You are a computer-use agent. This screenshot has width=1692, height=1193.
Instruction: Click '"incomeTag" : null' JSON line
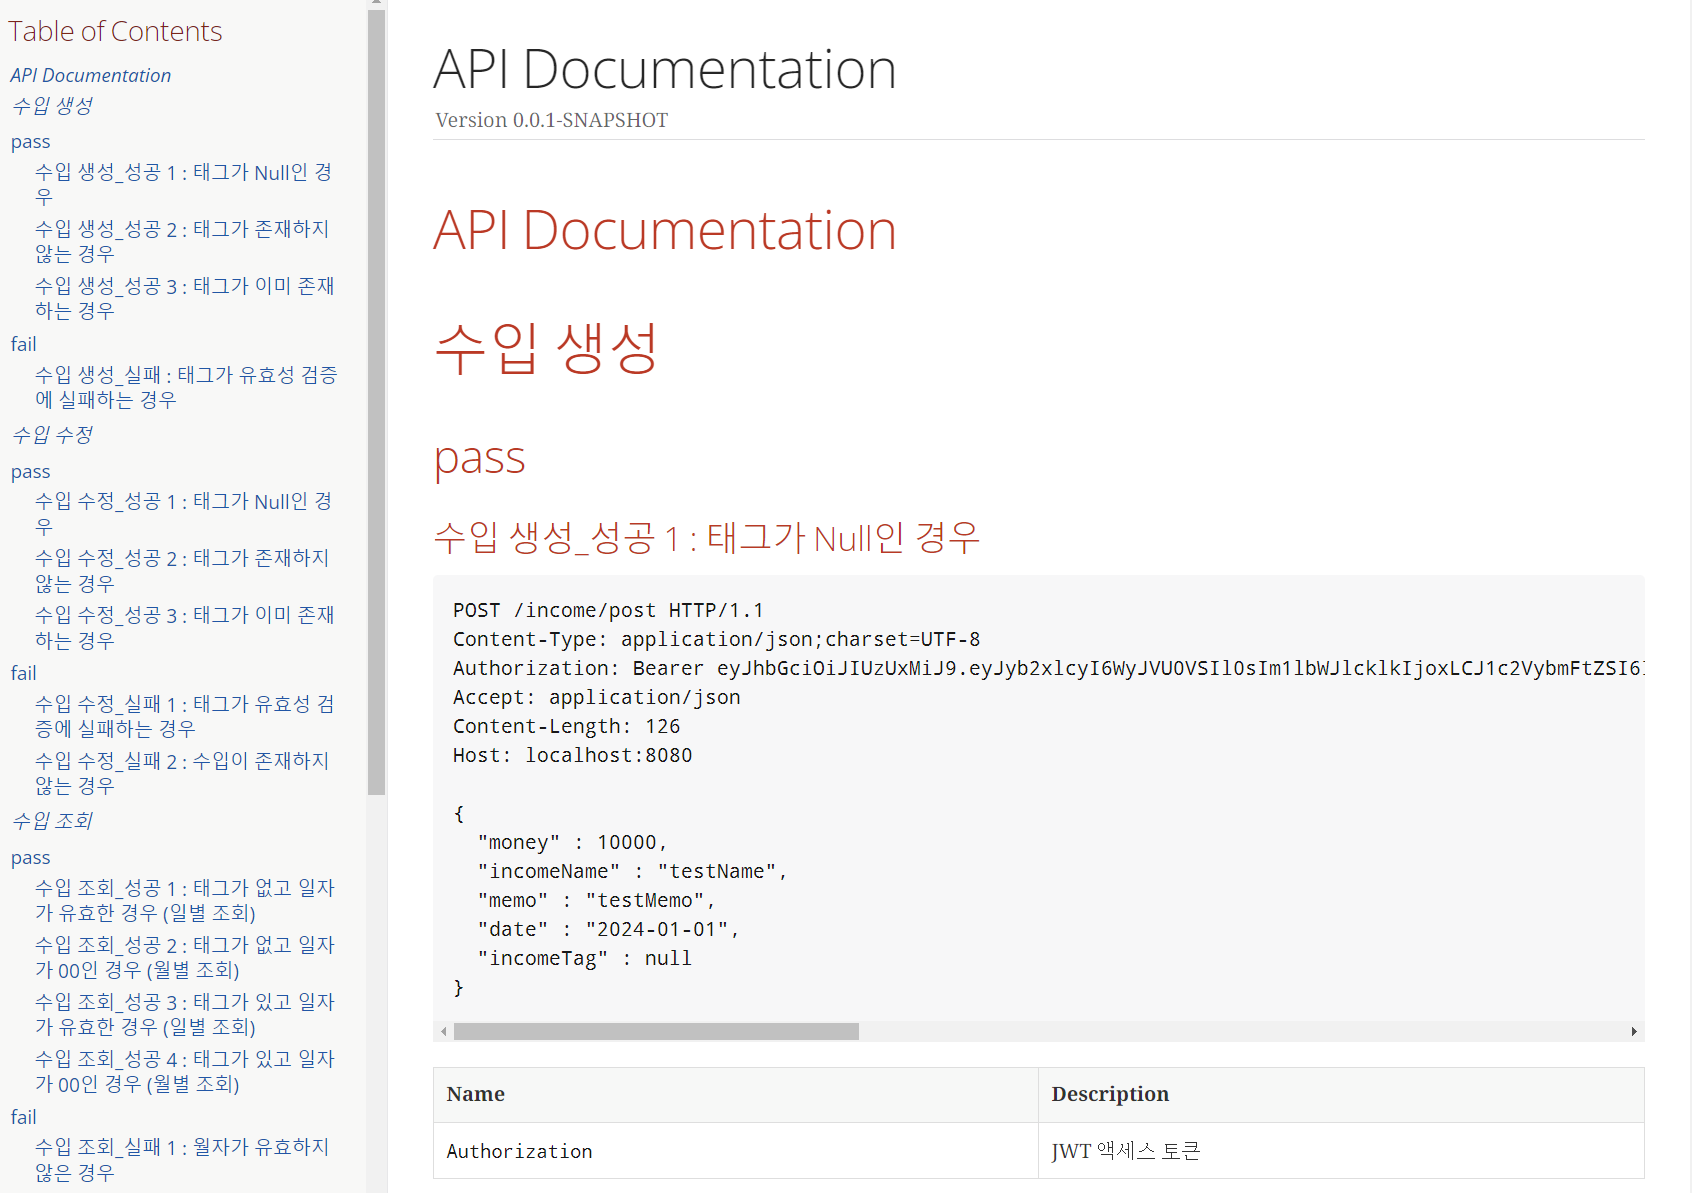coord(584,958)
